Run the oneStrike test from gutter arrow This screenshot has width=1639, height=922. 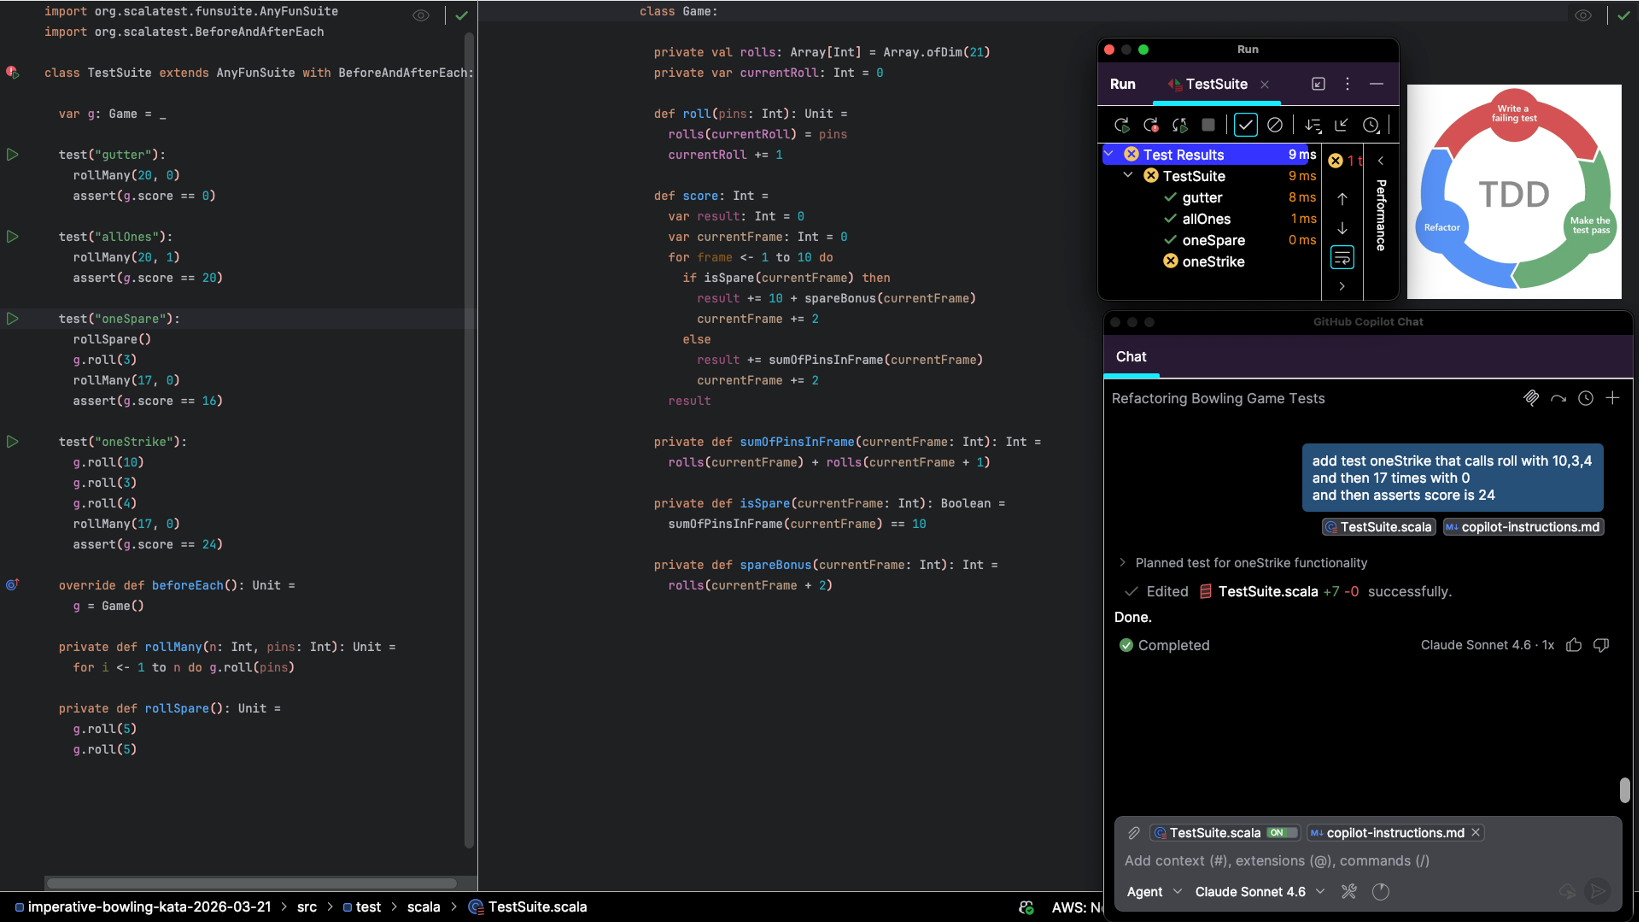point(13,441)
